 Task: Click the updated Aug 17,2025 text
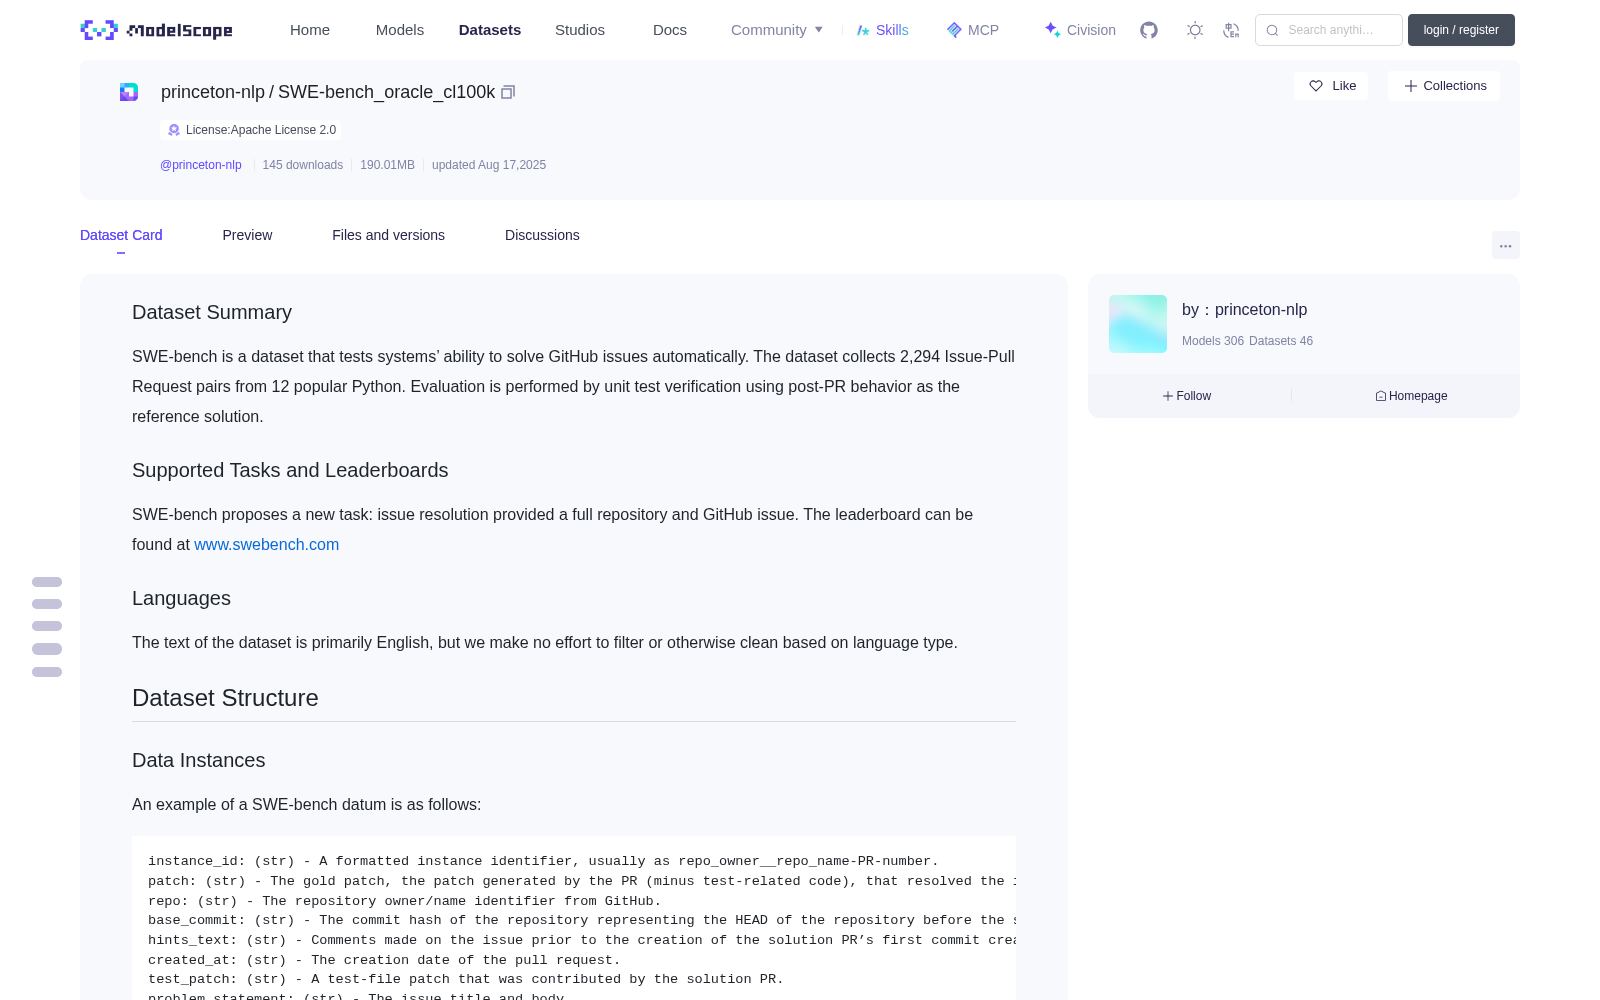pyautogui.click(x=489, y=165)
